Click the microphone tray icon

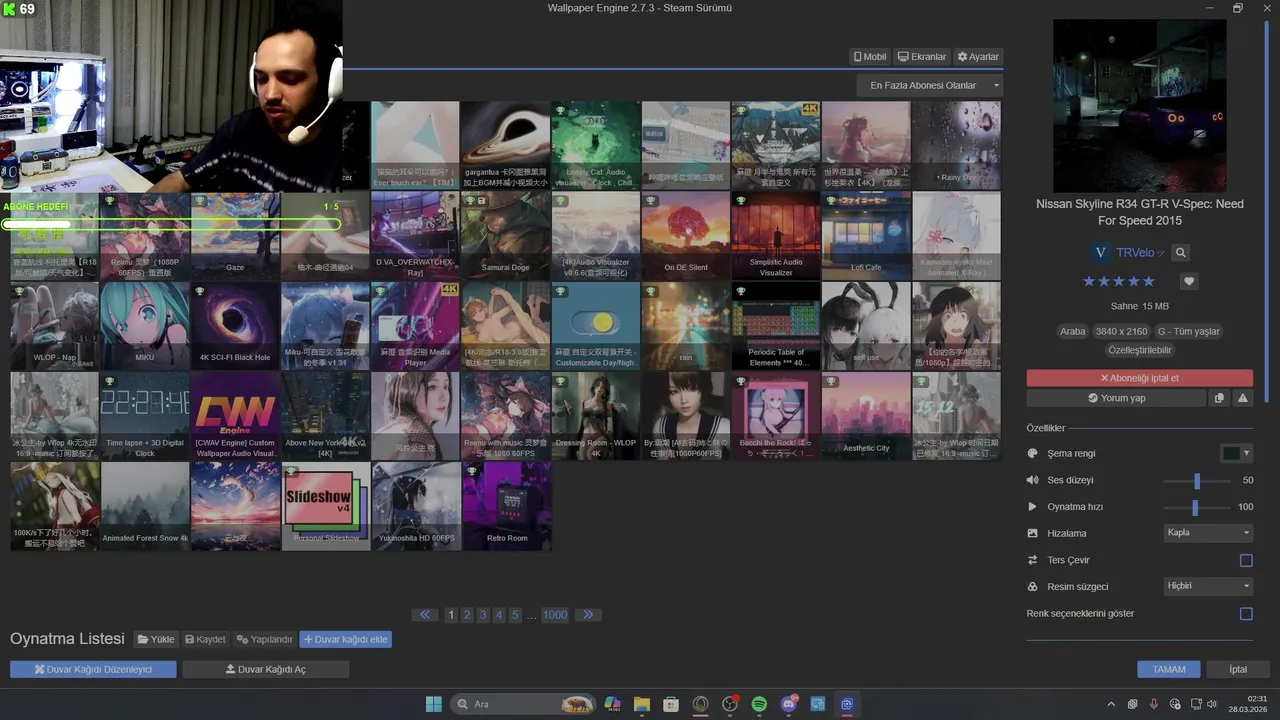(x=1154, y=704)
